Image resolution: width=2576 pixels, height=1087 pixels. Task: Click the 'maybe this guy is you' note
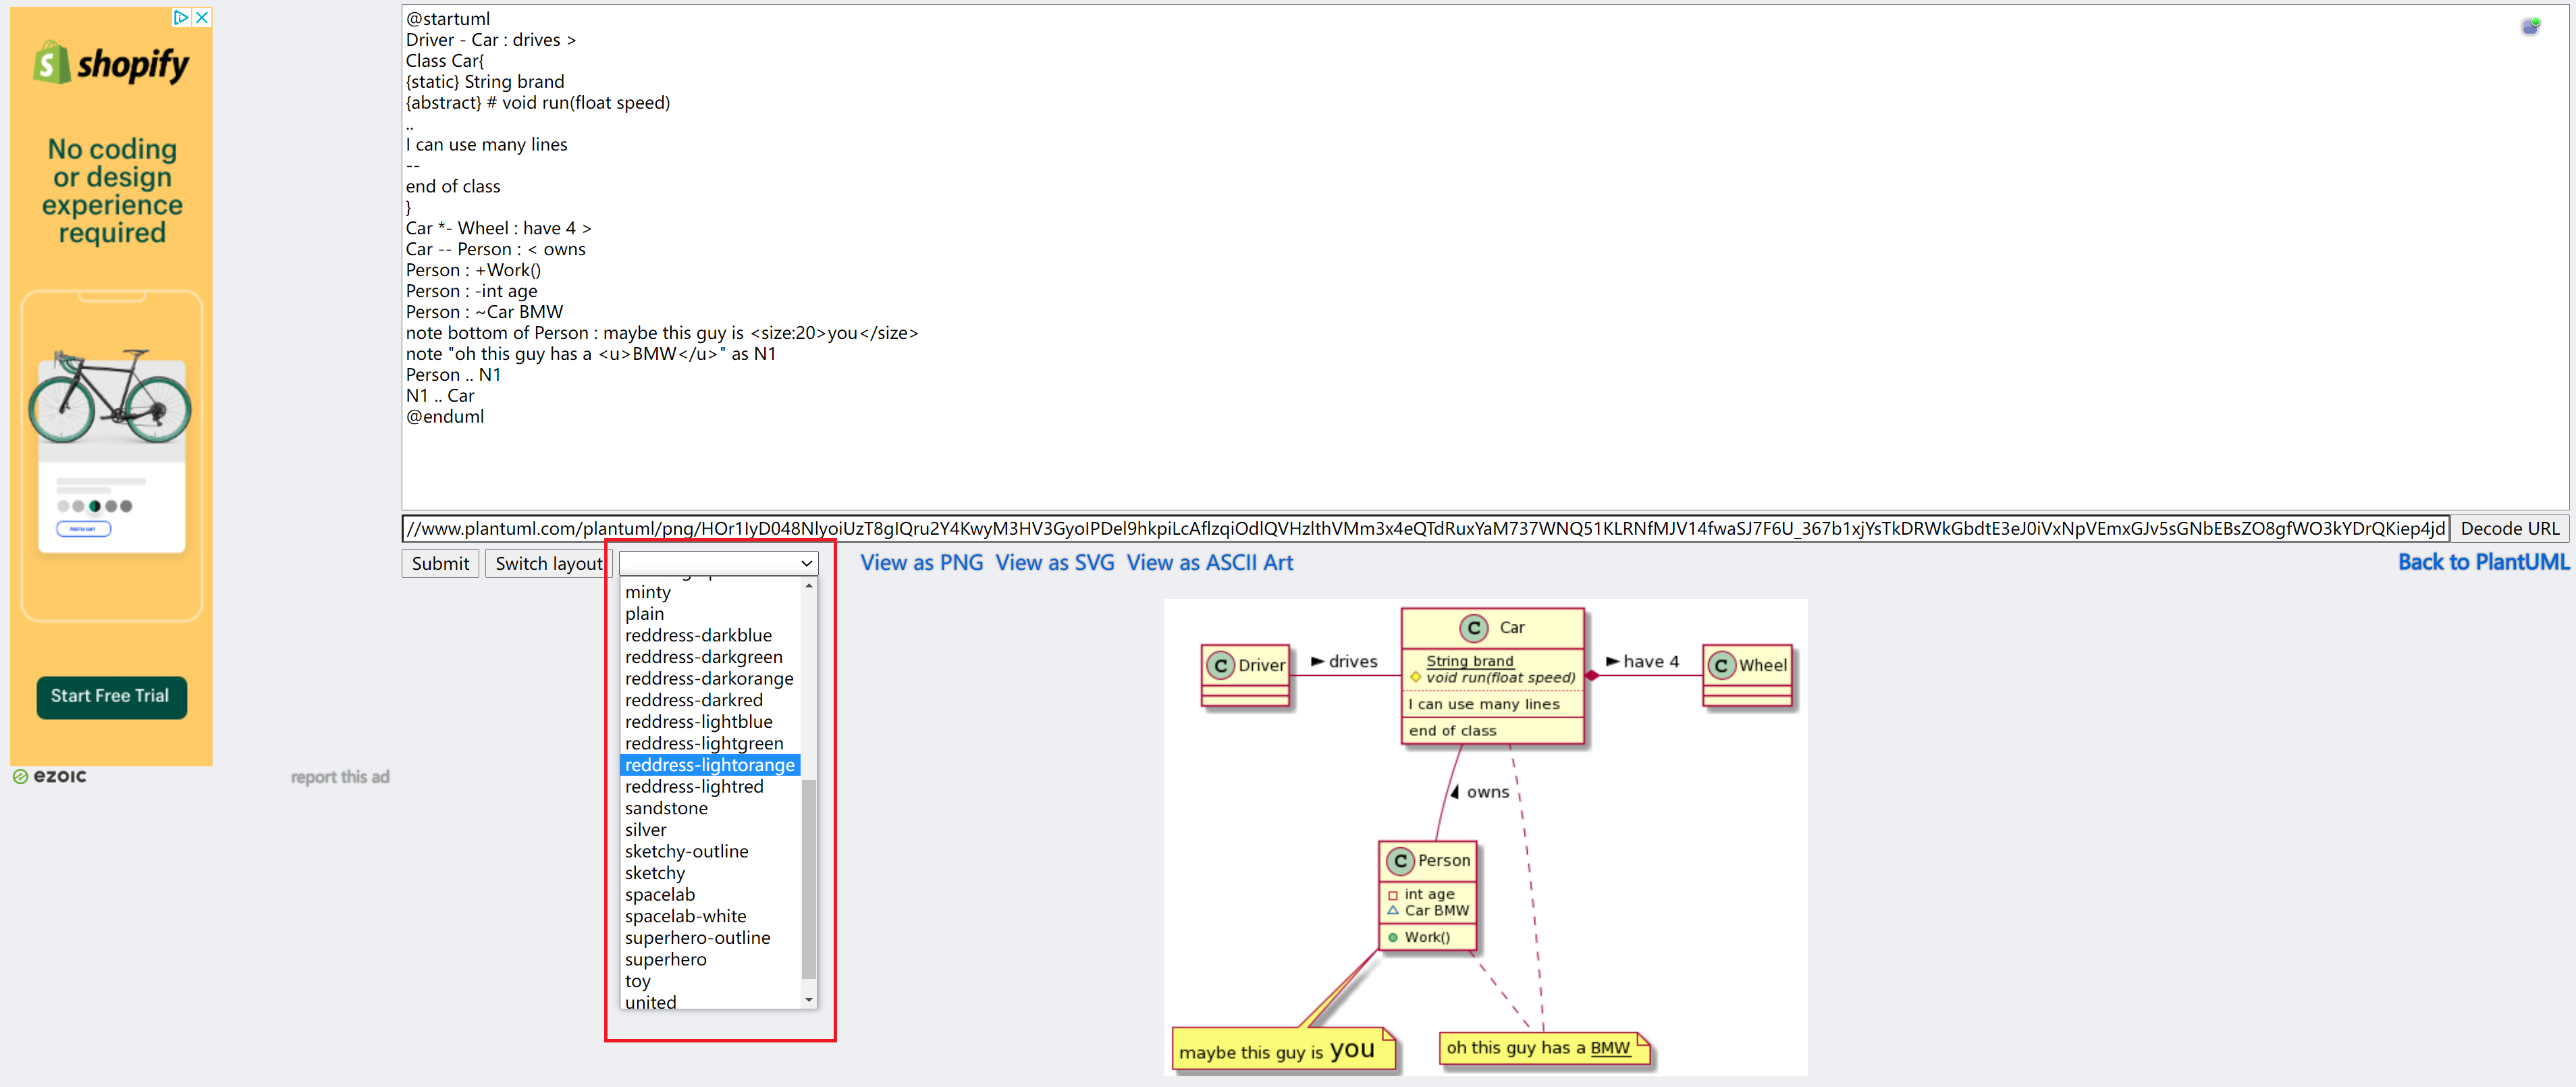click(x=1284, y=1050)
